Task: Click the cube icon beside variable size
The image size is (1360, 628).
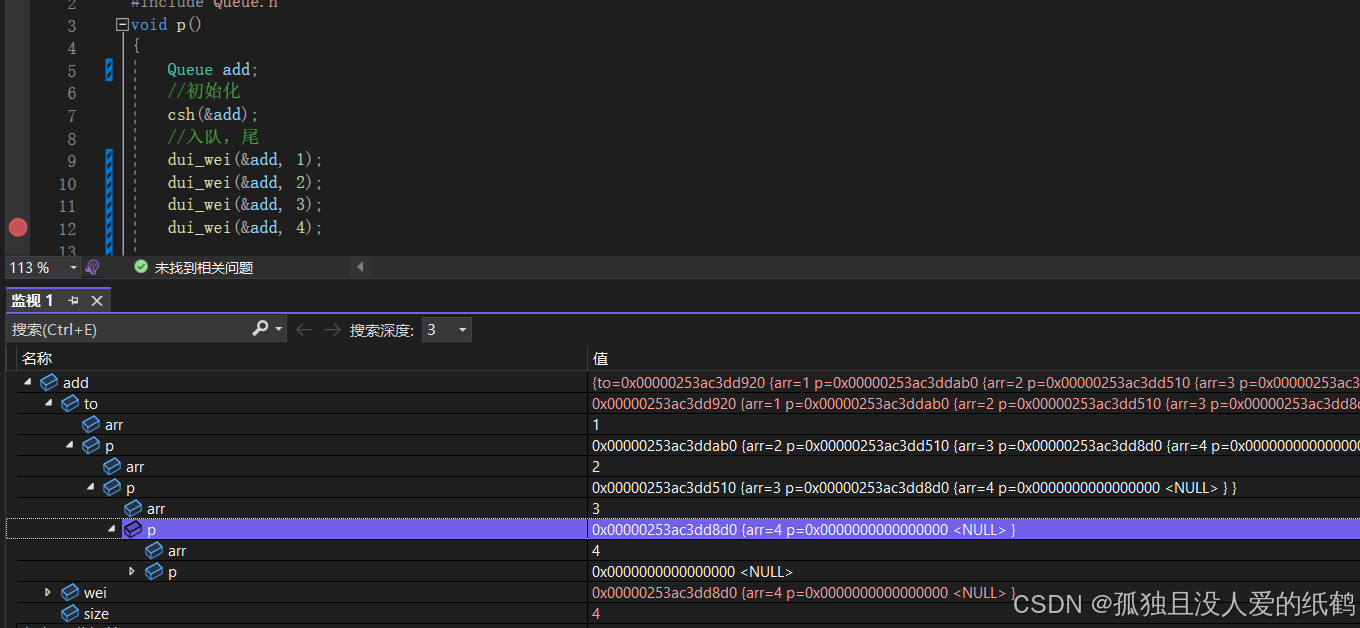Action: coord(70,613)
